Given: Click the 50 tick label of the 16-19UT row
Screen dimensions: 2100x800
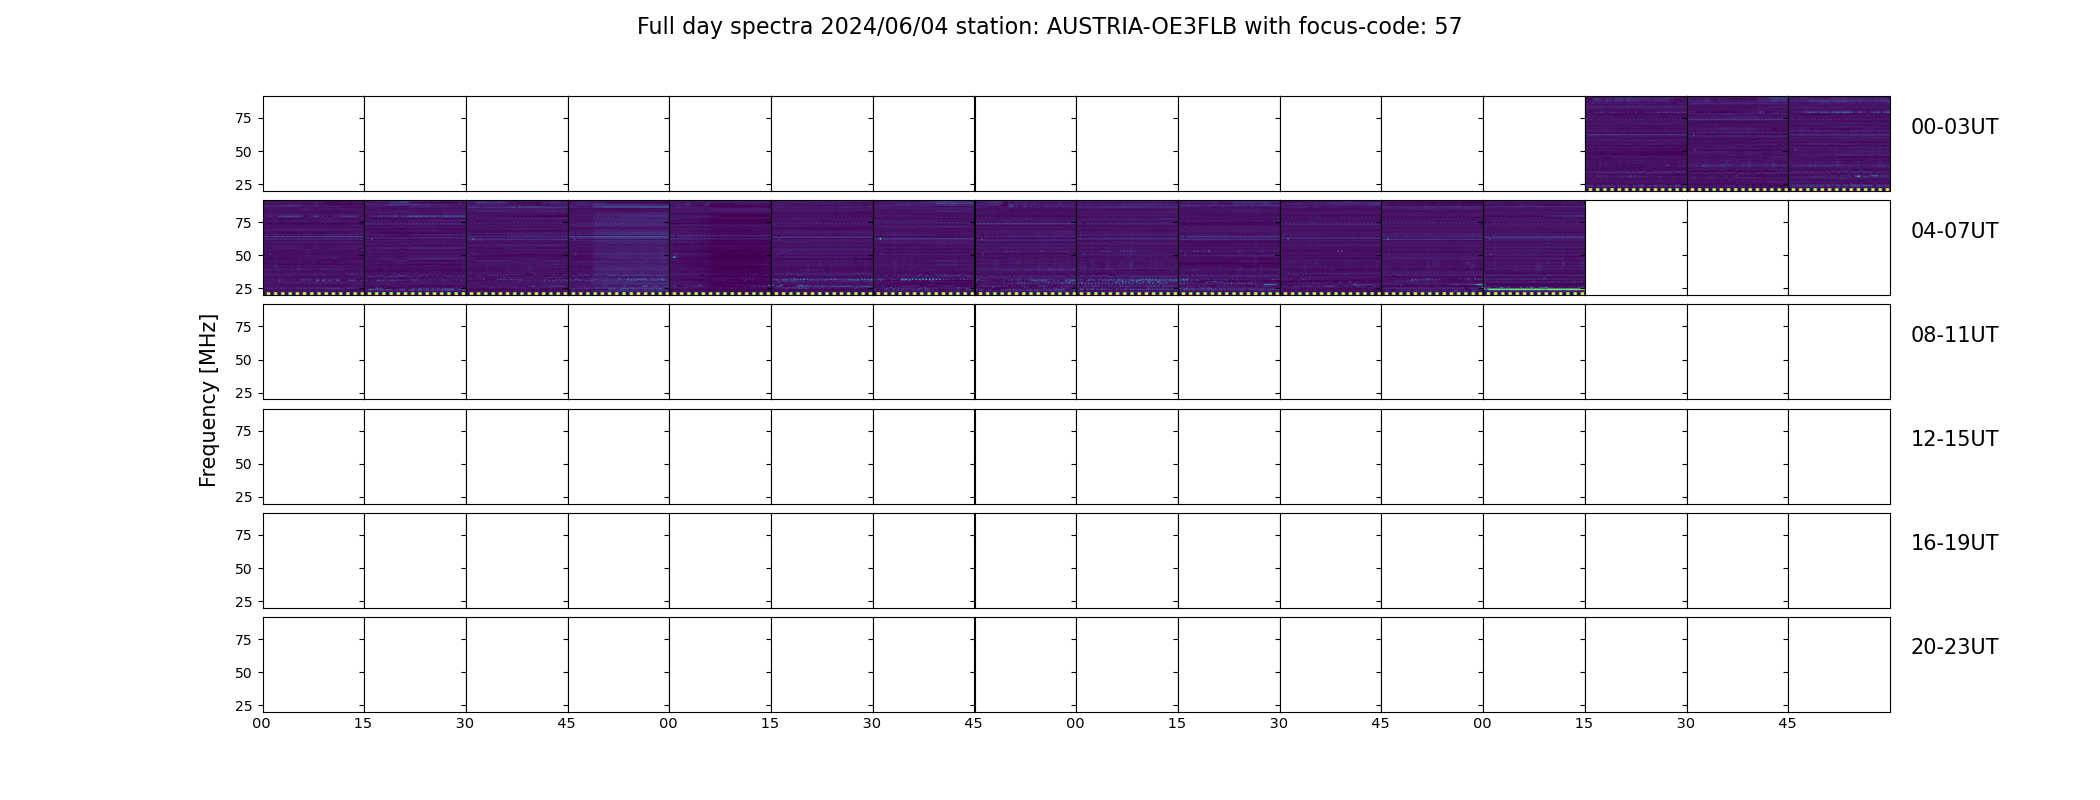Looking at the screenshot, I should click(243, 569).
